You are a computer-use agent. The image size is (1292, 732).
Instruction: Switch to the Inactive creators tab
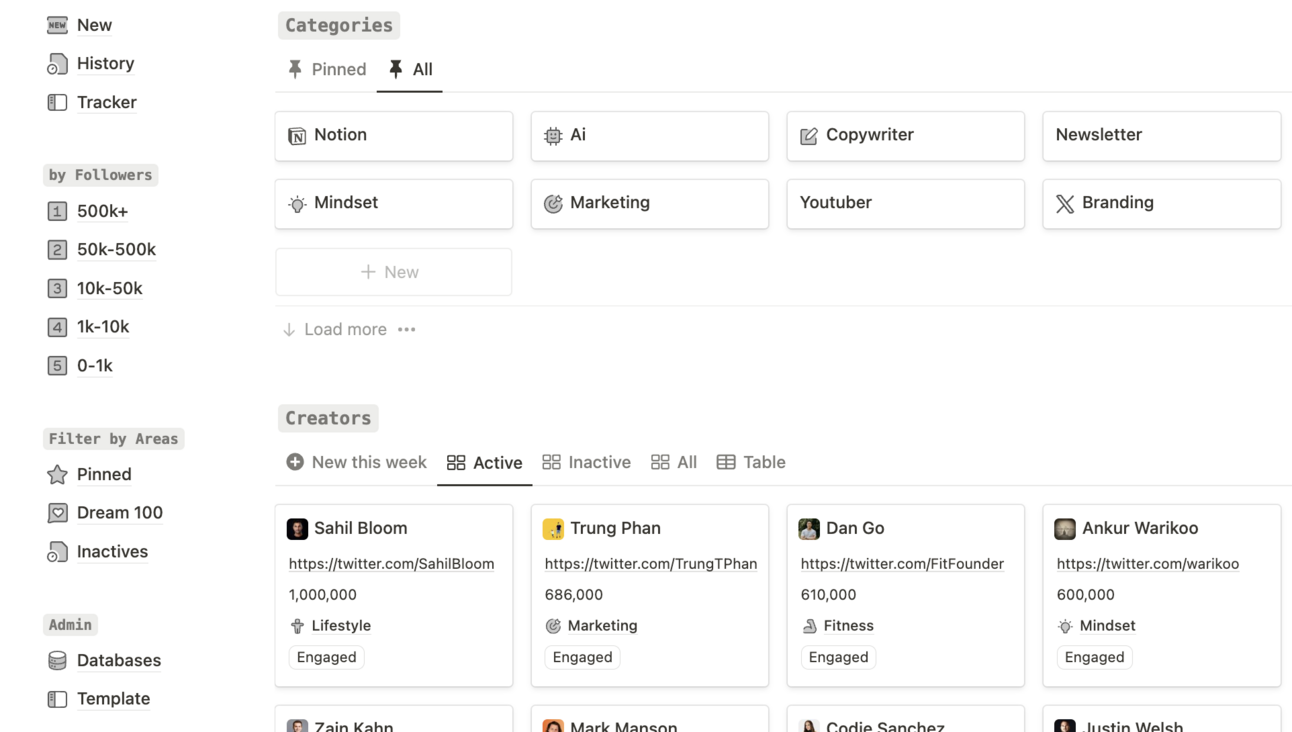(x=586, y=462)
